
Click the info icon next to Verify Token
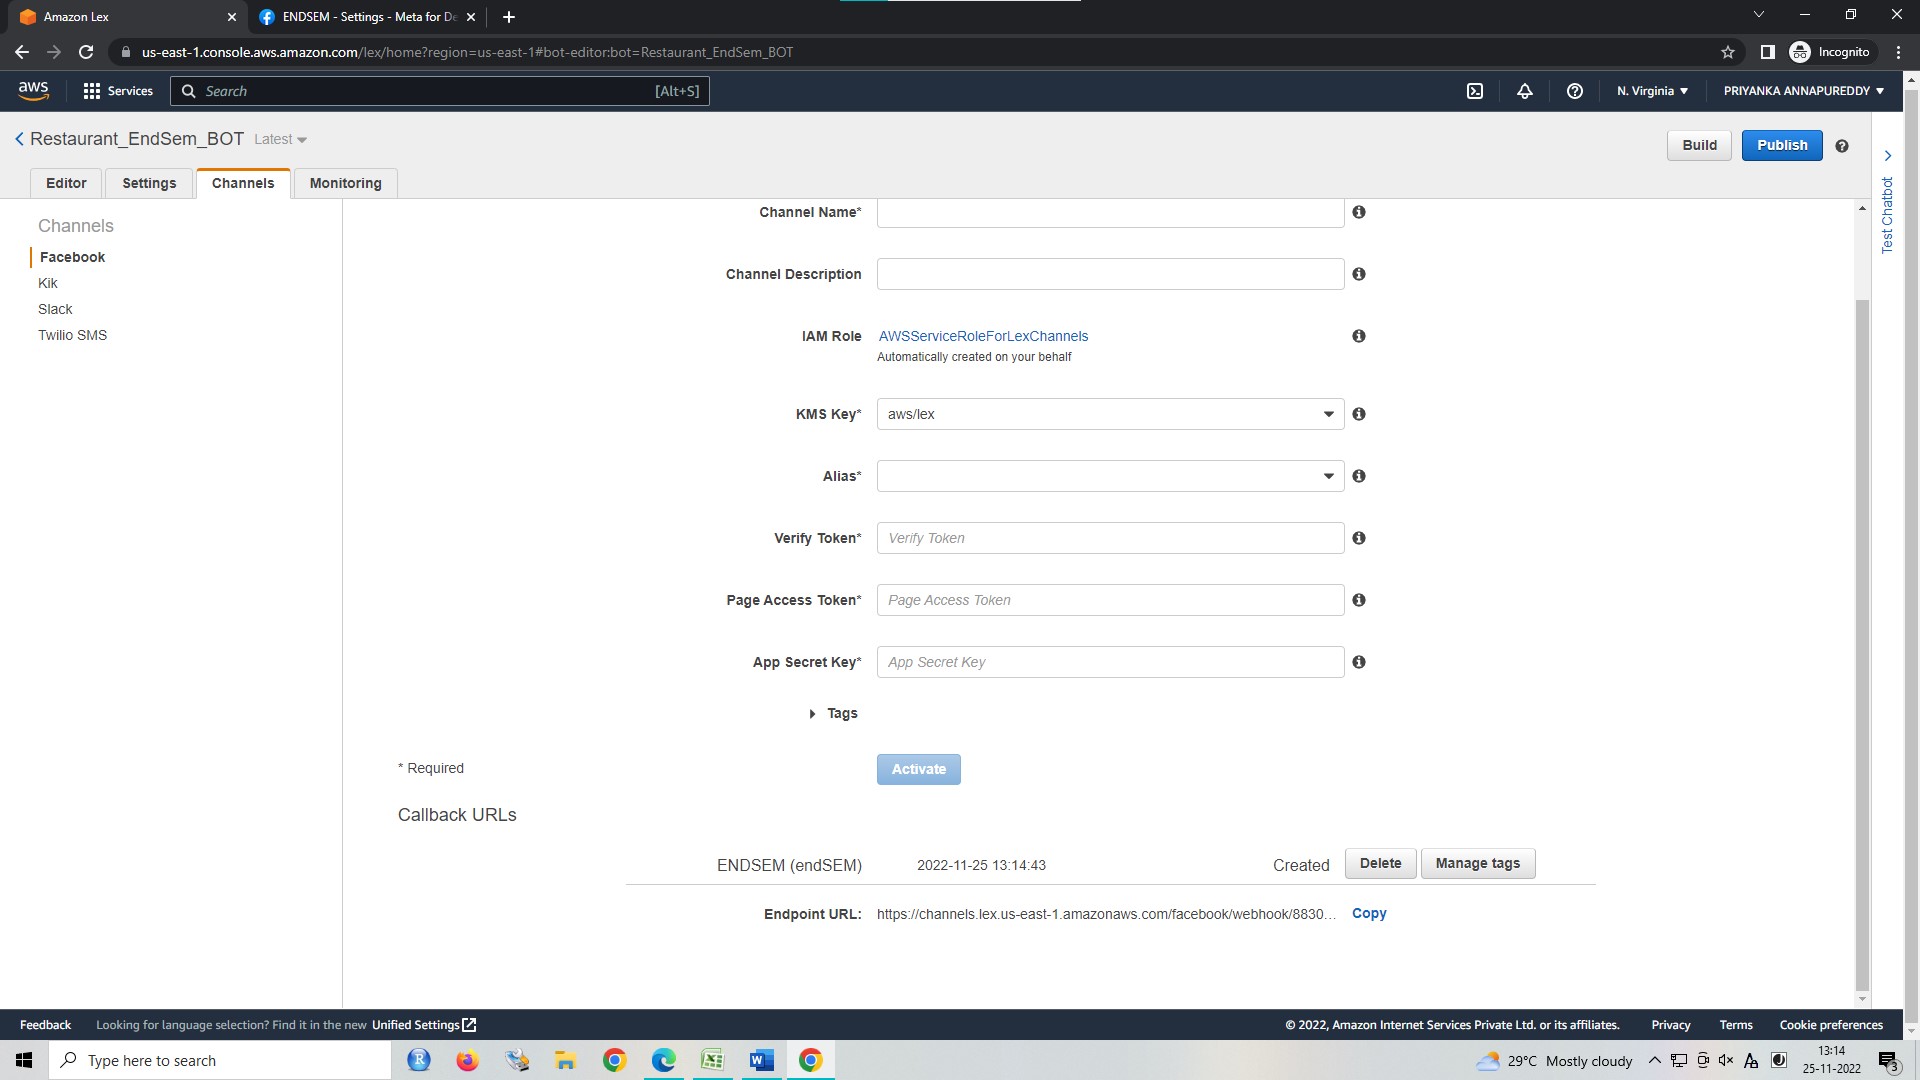[x=1358, y=538]
